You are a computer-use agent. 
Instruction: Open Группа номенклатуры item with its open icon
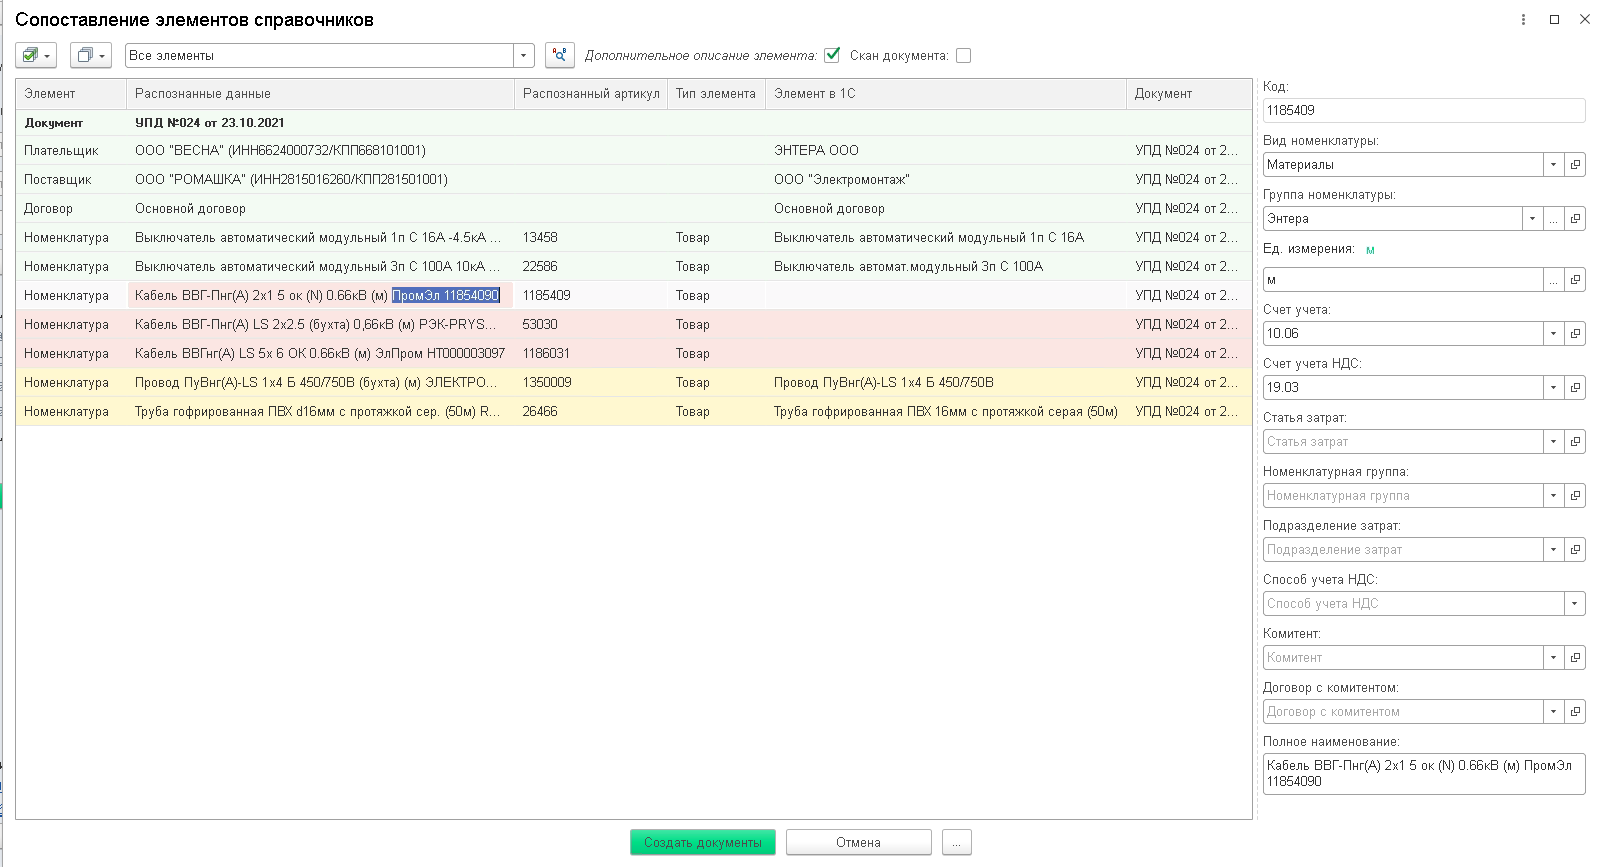[1575, 218]
